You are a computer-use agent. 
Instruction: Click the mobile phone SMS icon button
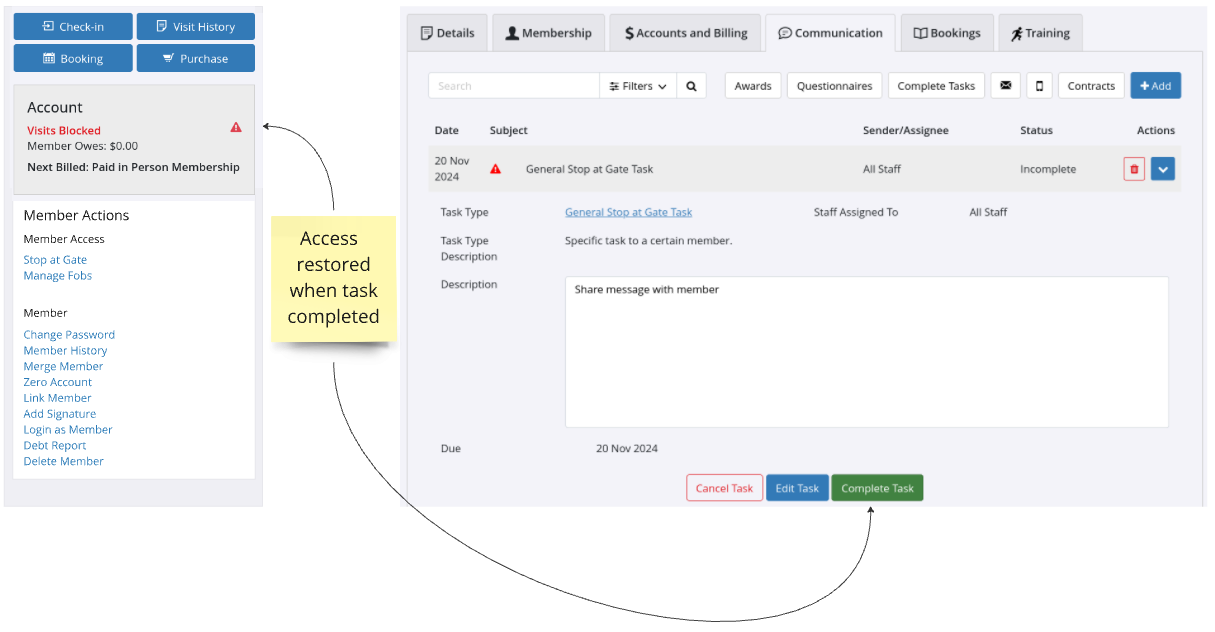point(1039,86)
